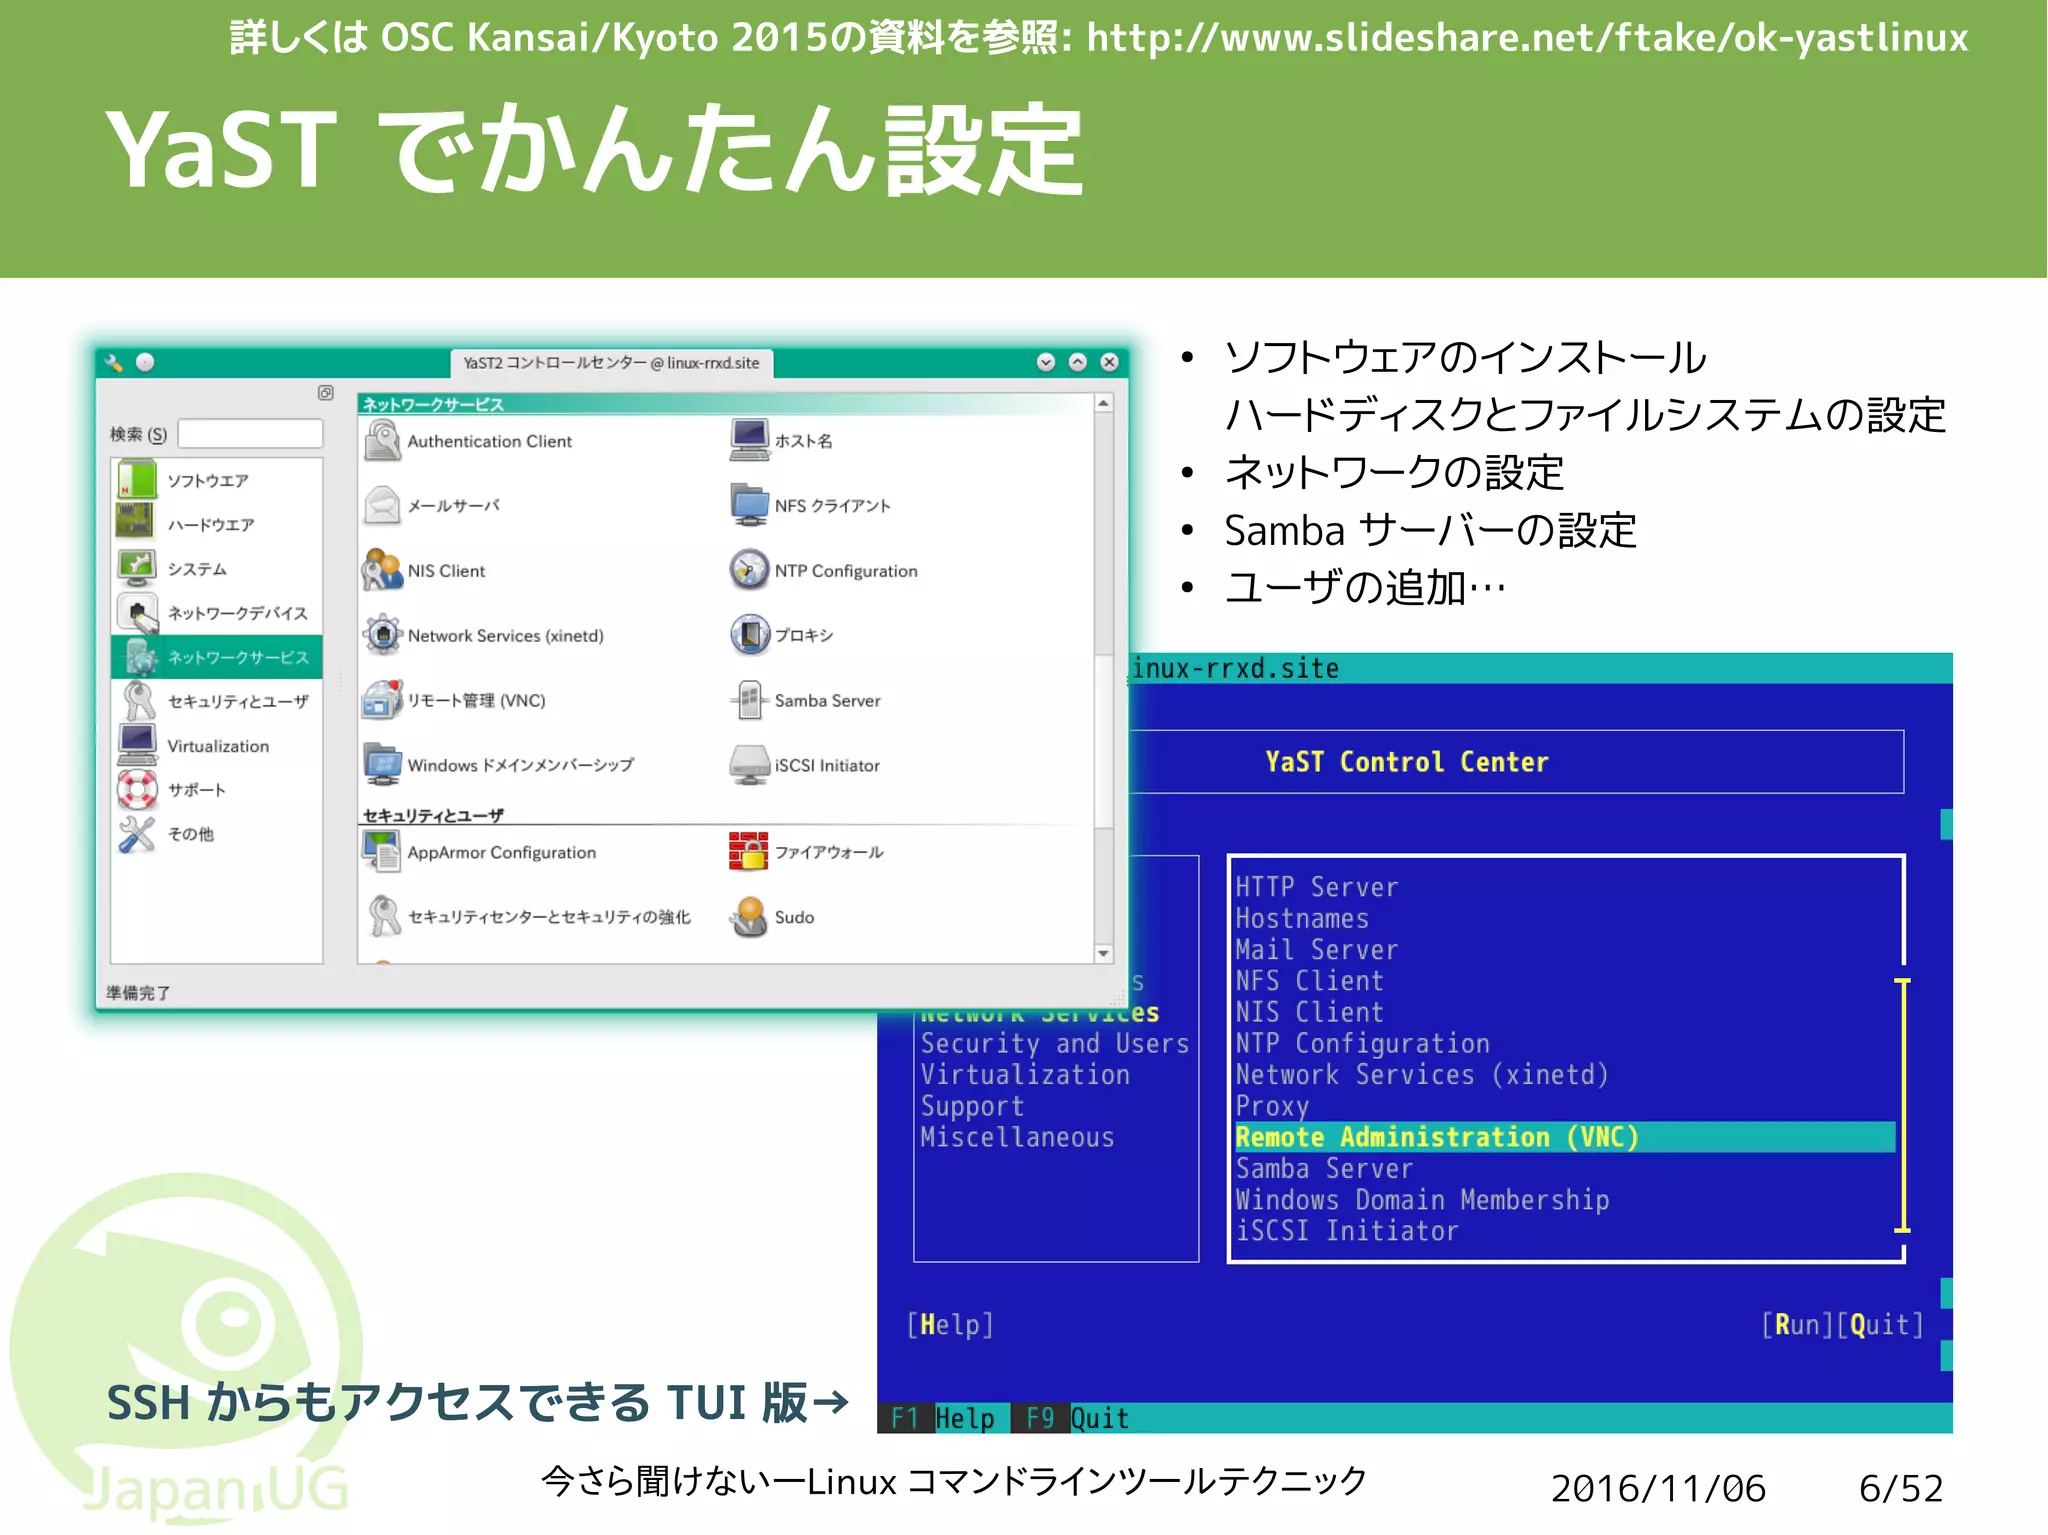Screen dimensions: 2048x1535
Task: Click the wrench icon in YaST2 titlebar
Action: pyautogui.click(x=114, y=363)
